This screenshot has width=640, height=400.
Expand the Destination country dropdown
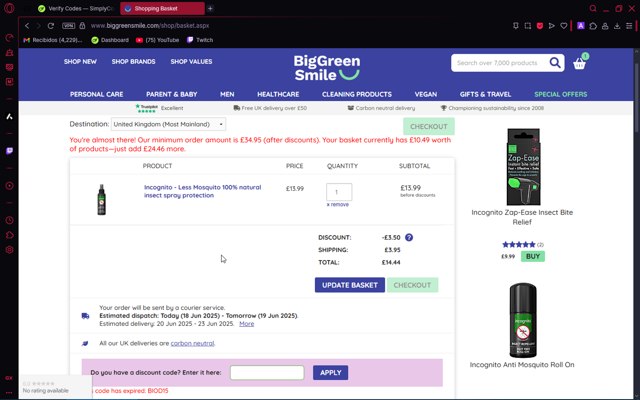coord(168,124)
